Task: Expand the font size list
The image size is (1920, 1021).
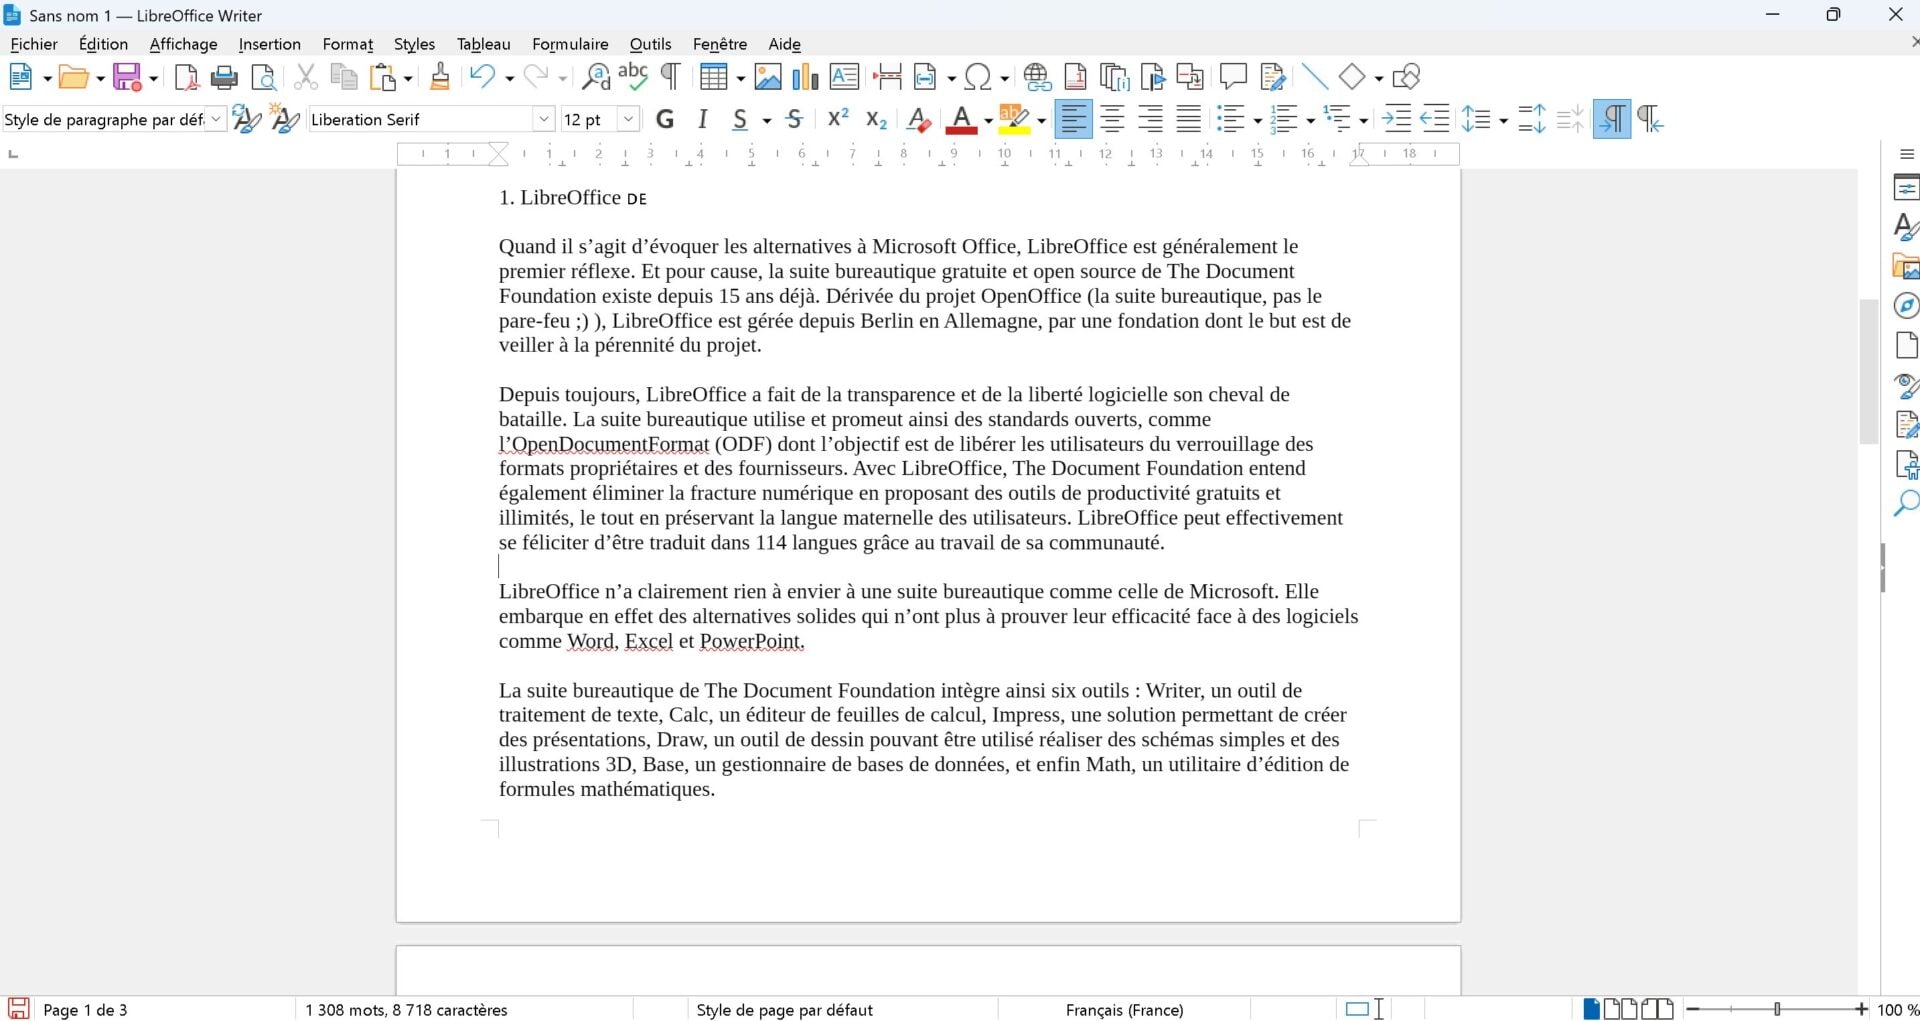Action: click(629, 120)
